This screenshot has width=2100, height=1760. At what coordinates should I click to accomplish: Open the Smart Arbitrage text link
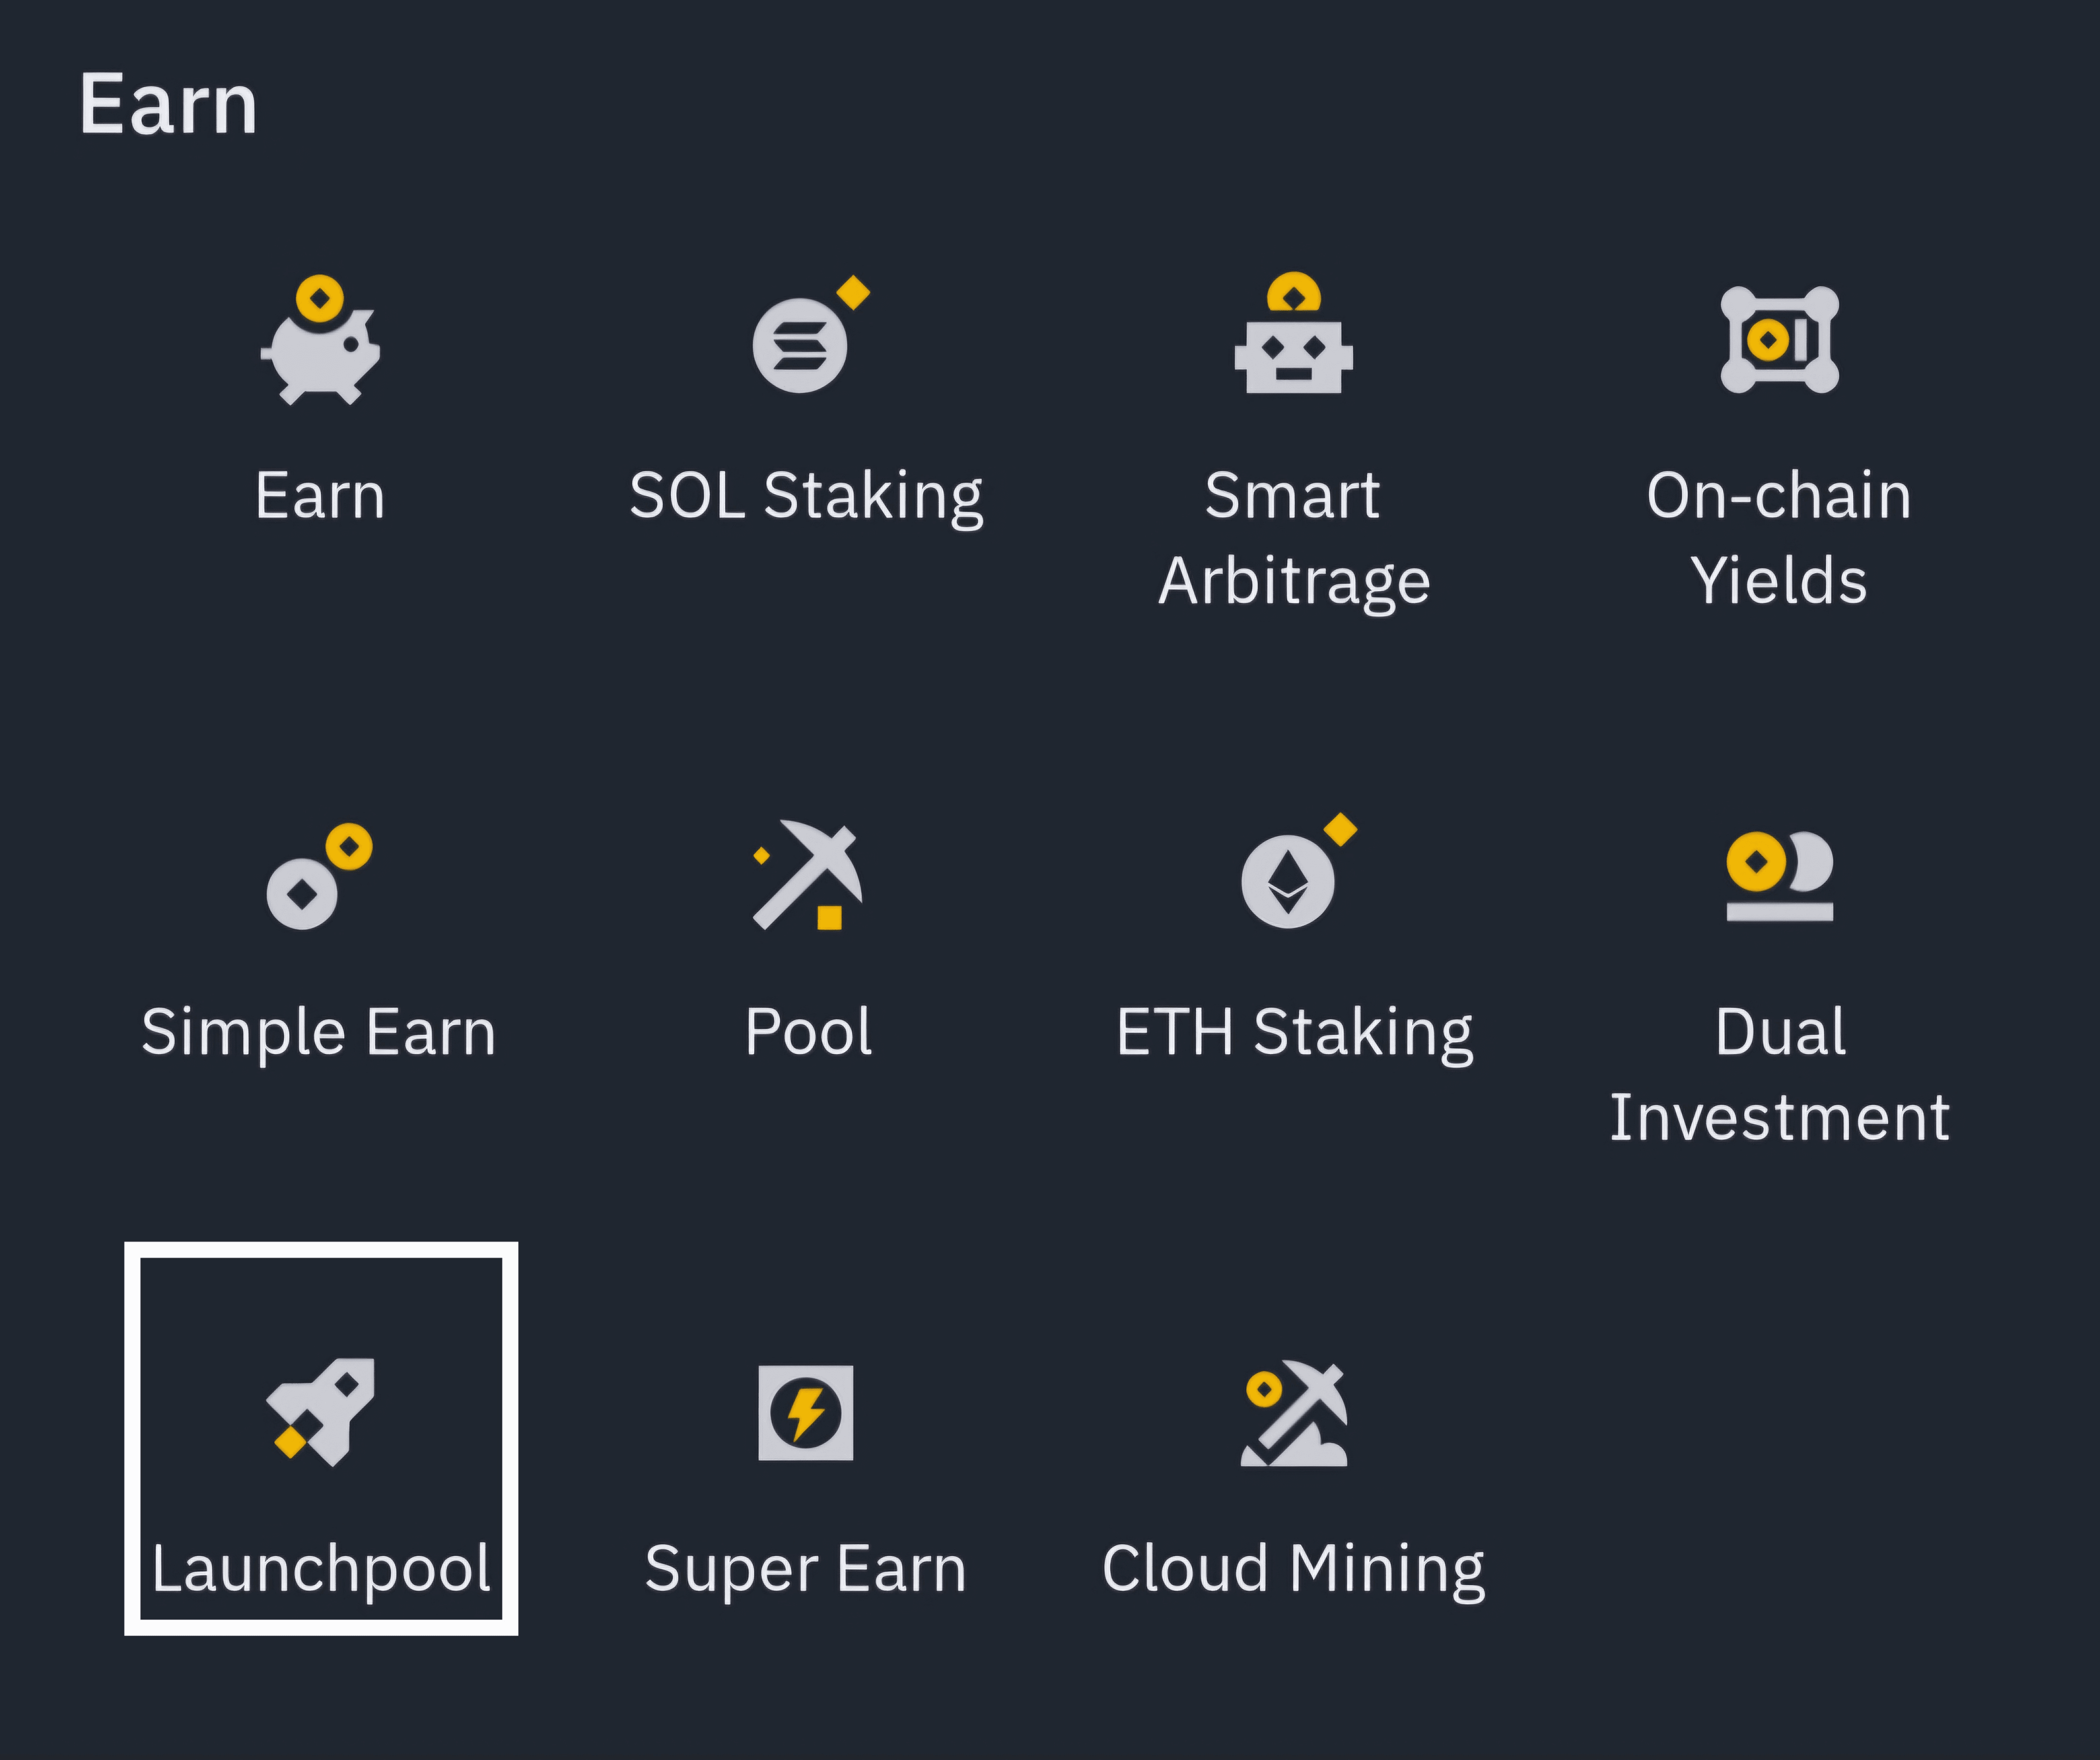pyautogui.click(x=1294, y=538)
